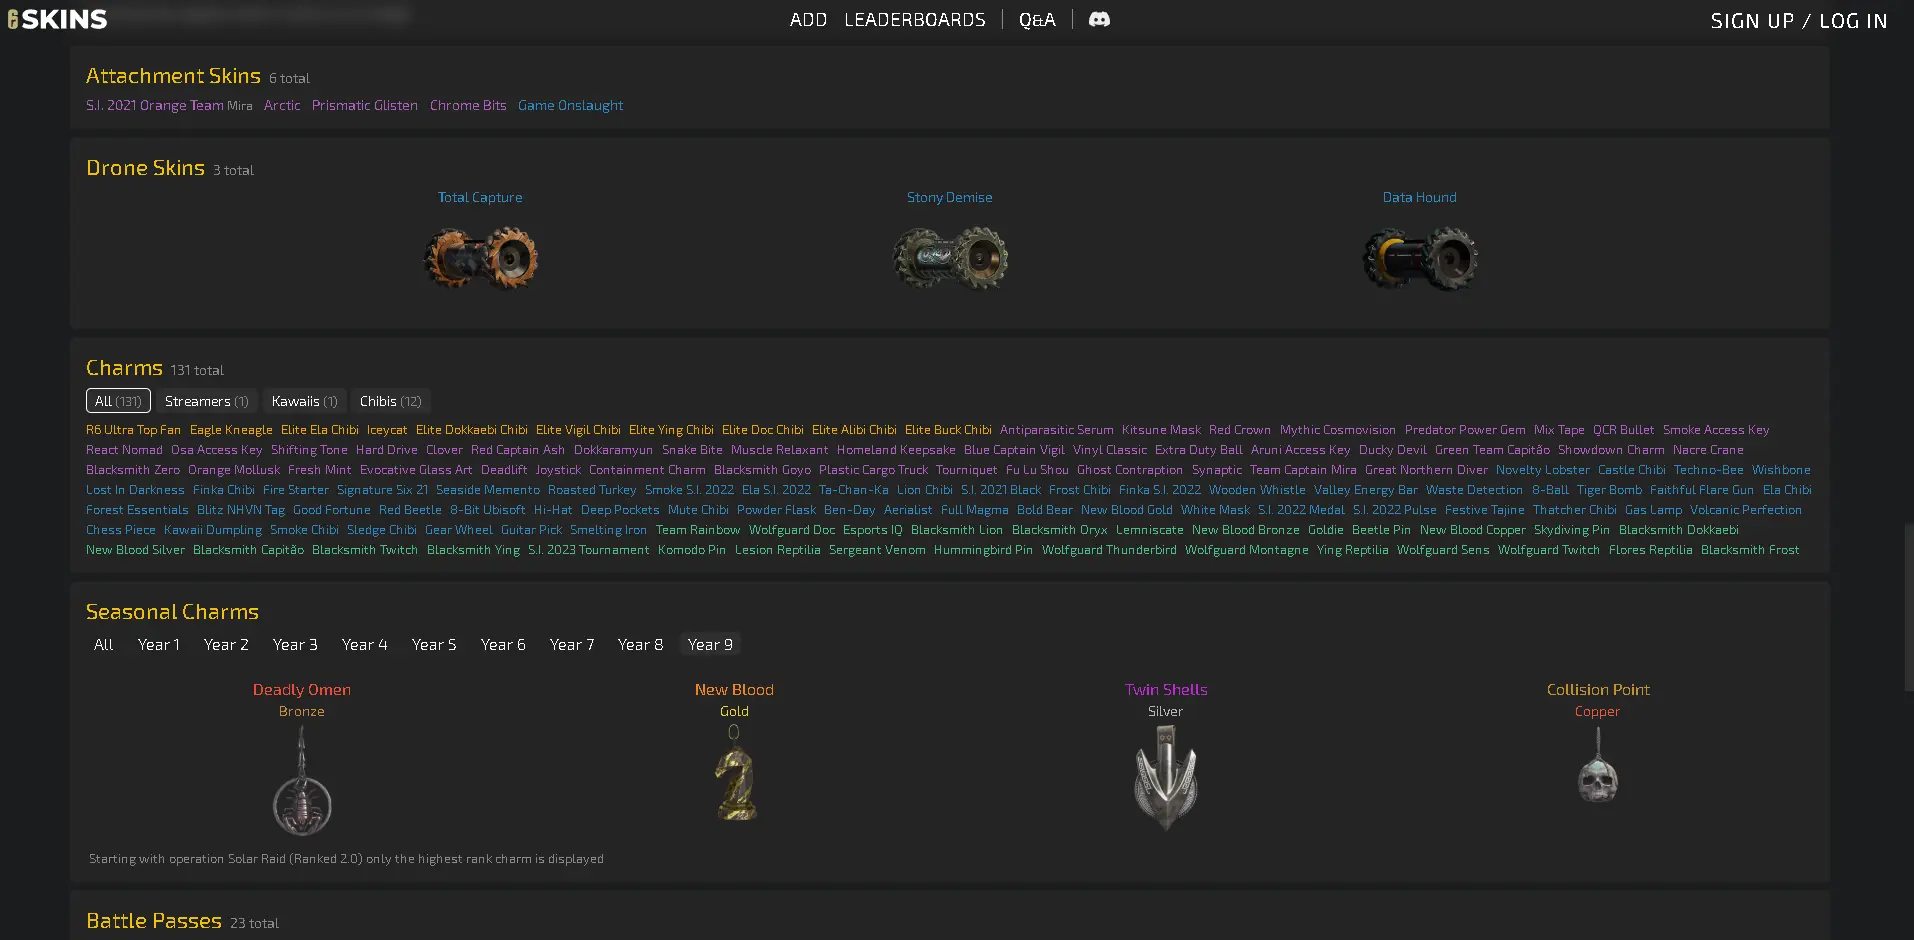Filter charms by All (131)
Screen dimensions: 1914x940
118,401
